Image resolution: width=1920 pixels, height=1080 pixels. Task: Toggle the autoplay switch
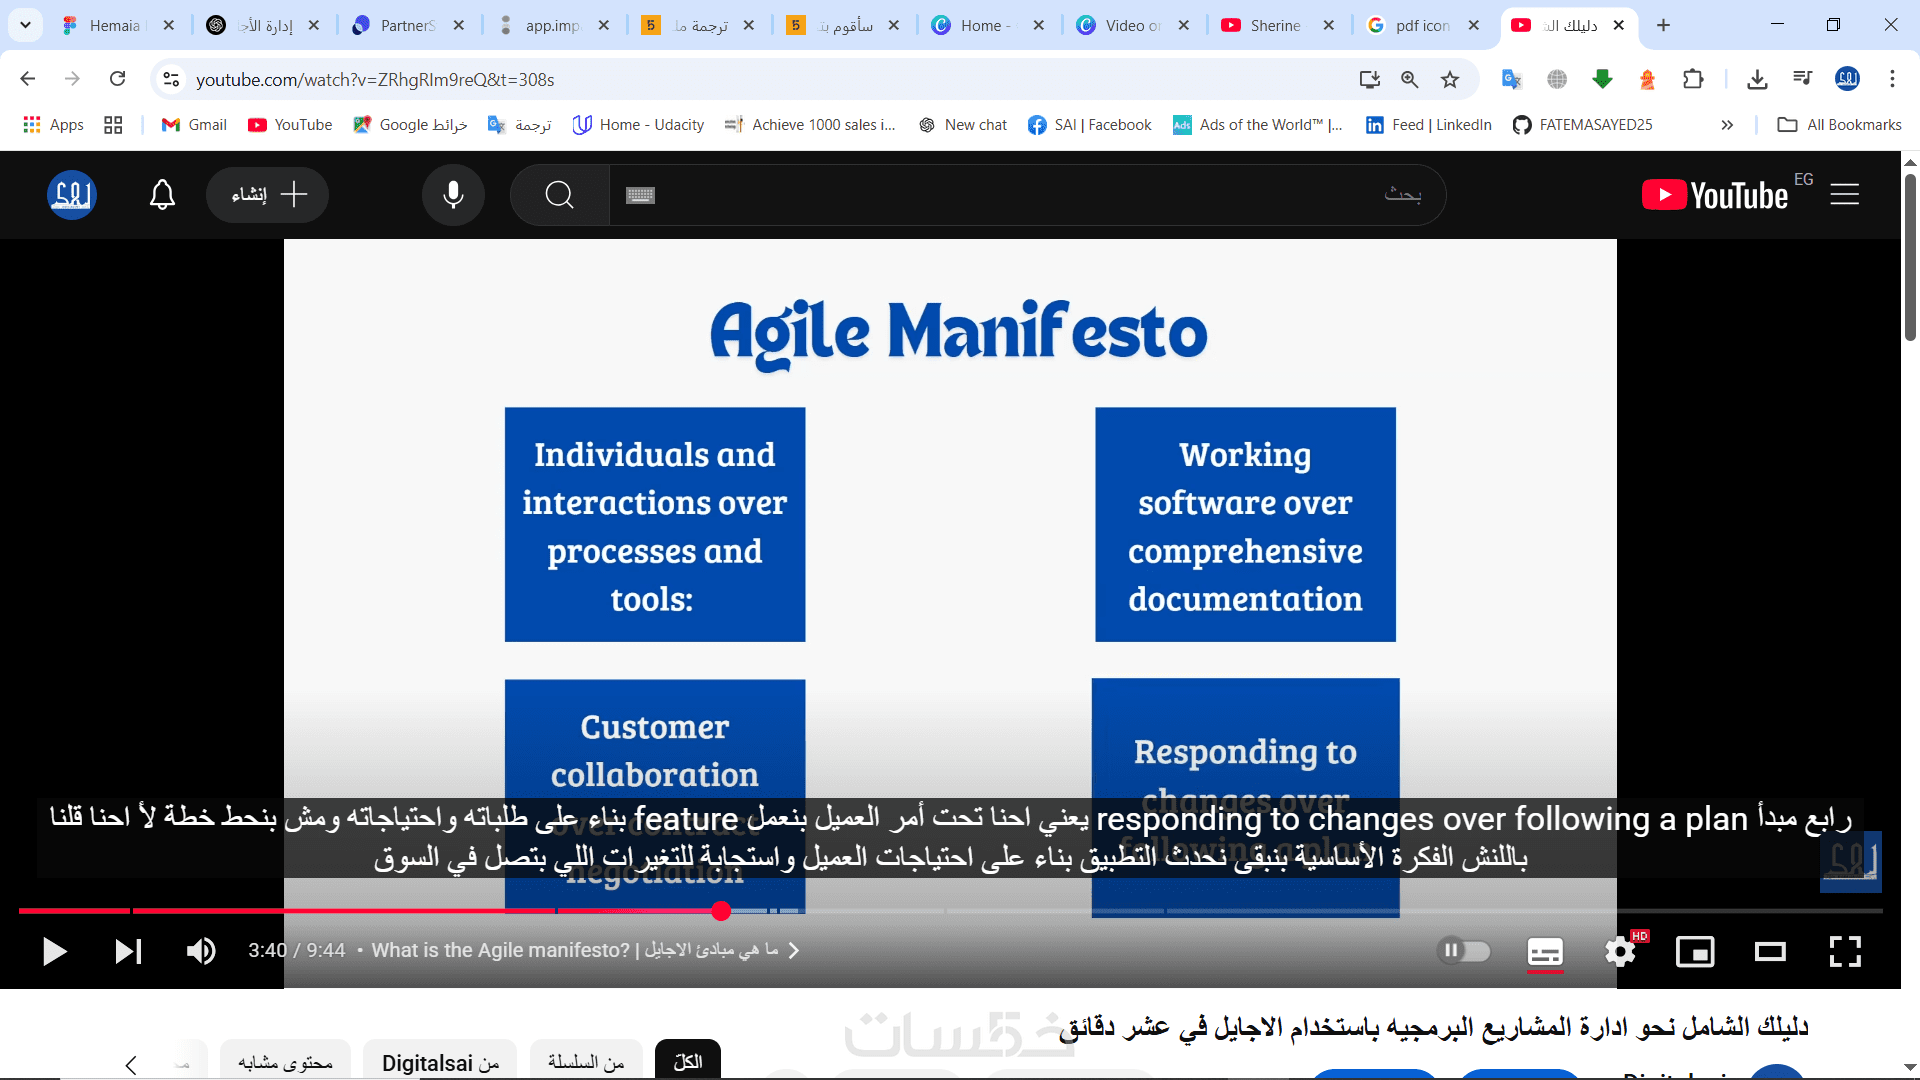pyautogui.click(x=1463, y=950)
